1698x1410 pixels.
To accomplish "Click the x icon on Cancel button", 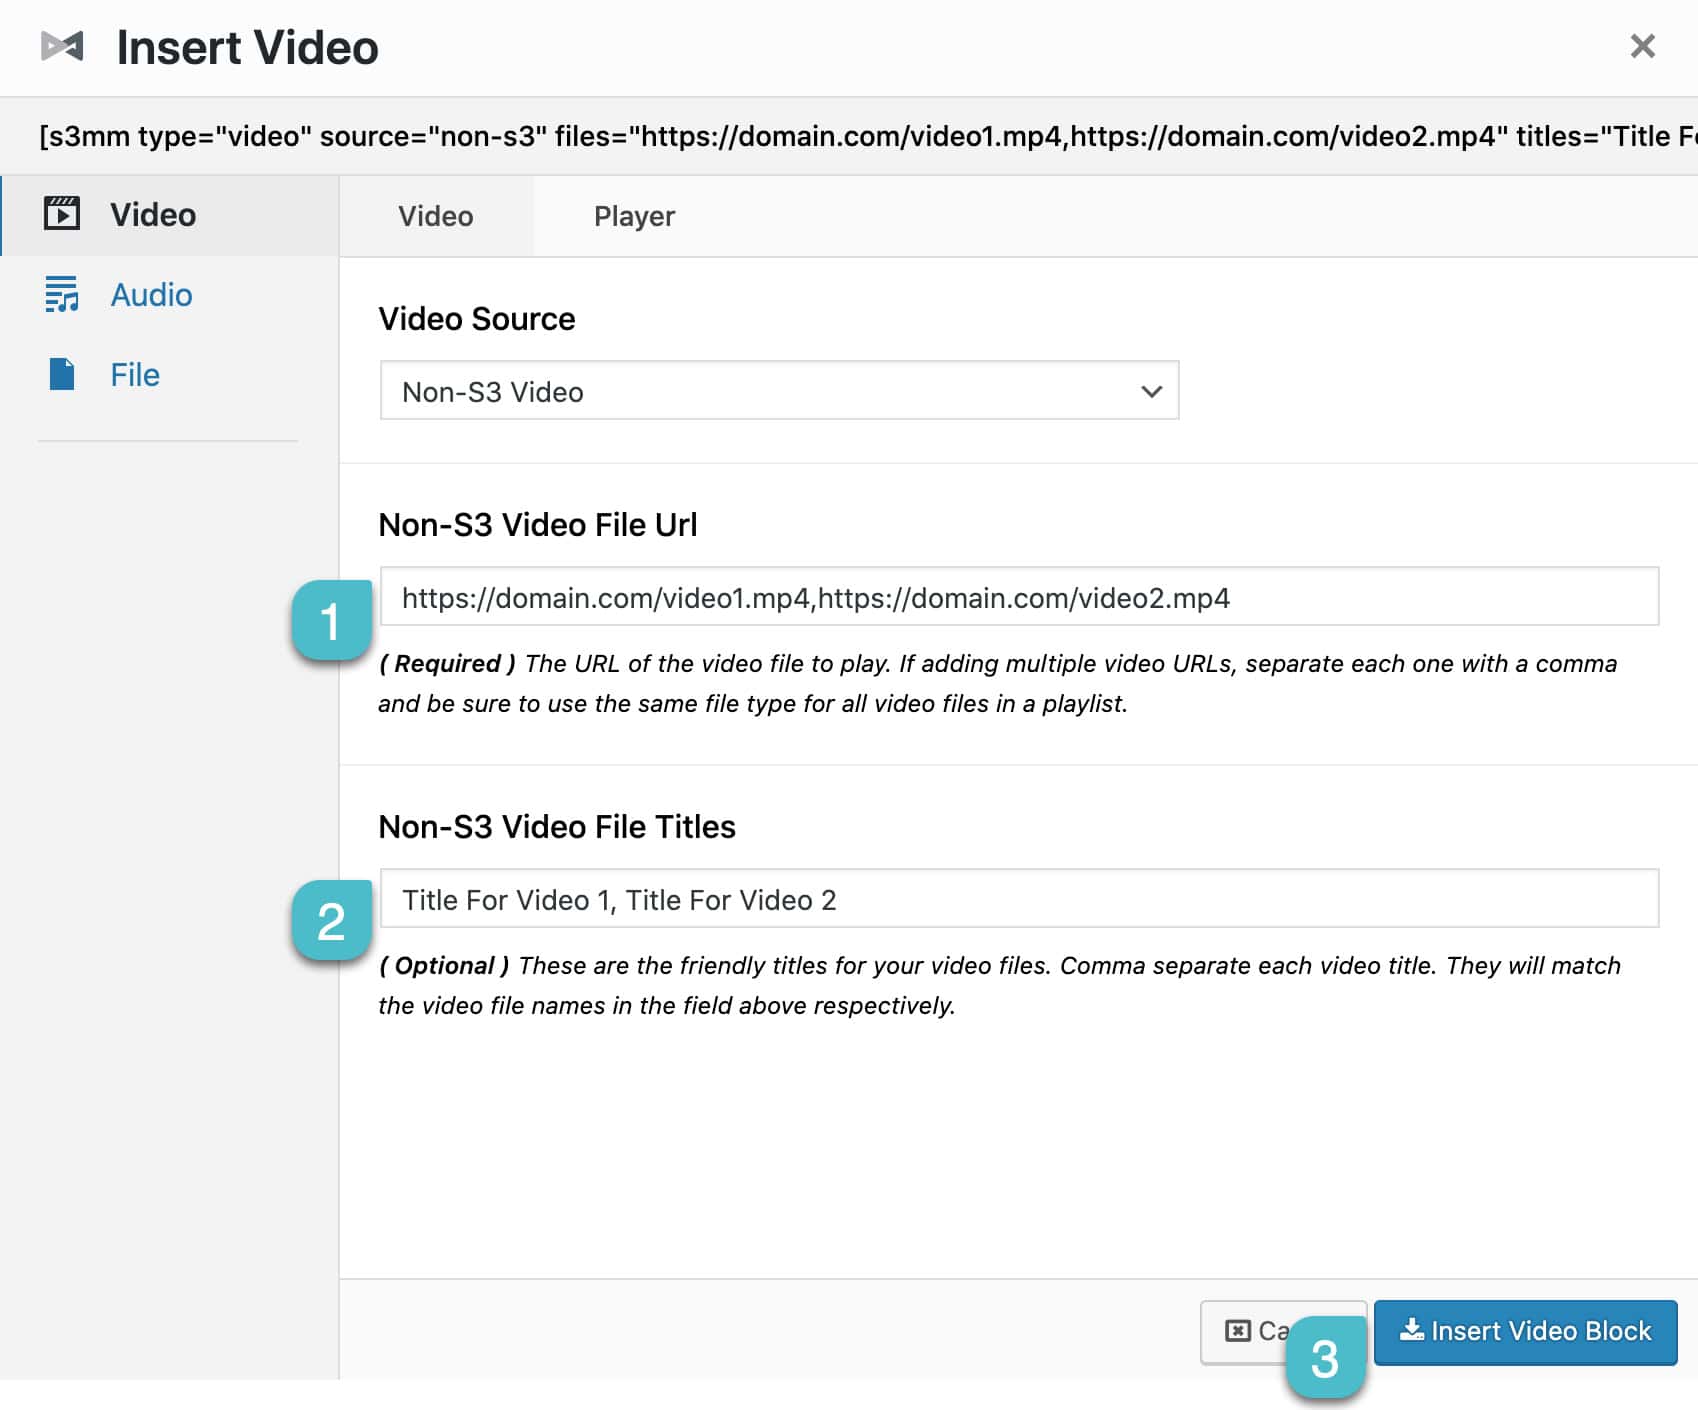I will [x=1238, y=1331].
